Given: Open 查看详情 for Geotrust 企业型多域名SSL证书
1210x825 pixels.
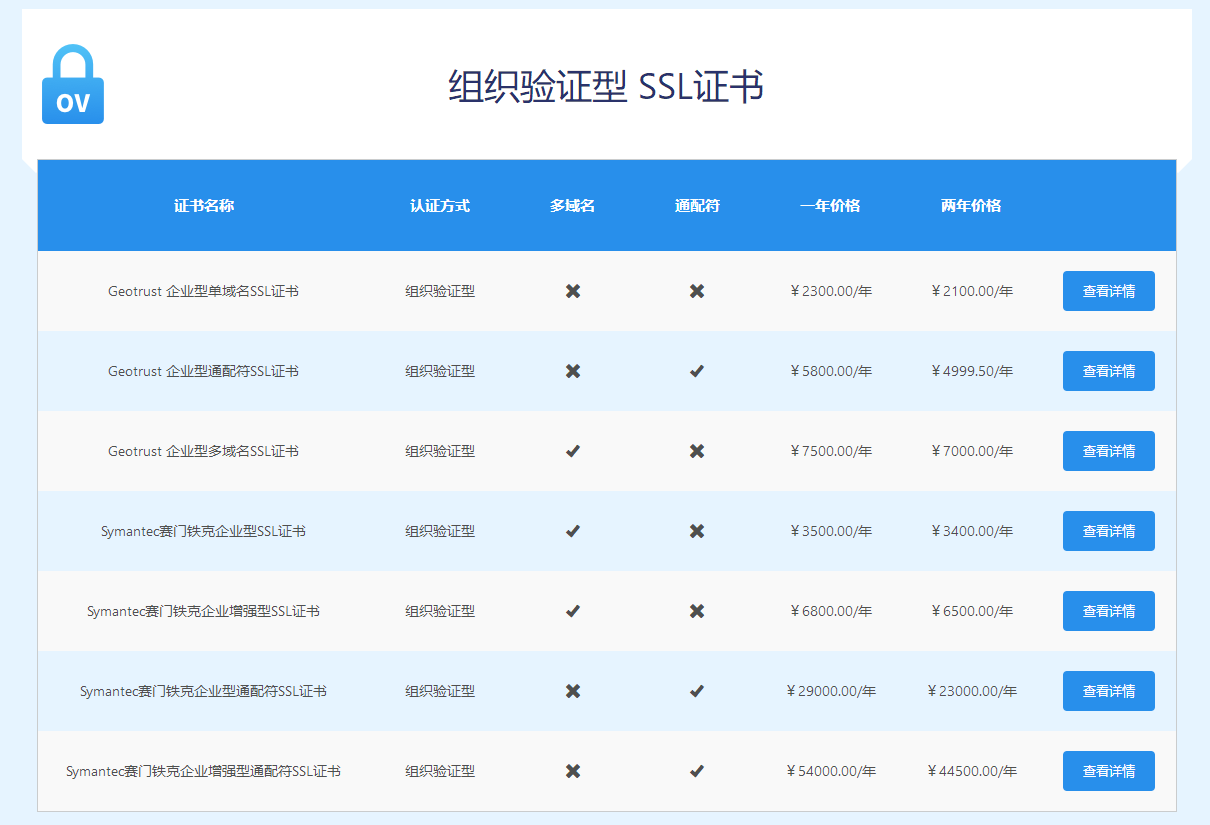Looking at the screenshot, I should coord(1109,451).
